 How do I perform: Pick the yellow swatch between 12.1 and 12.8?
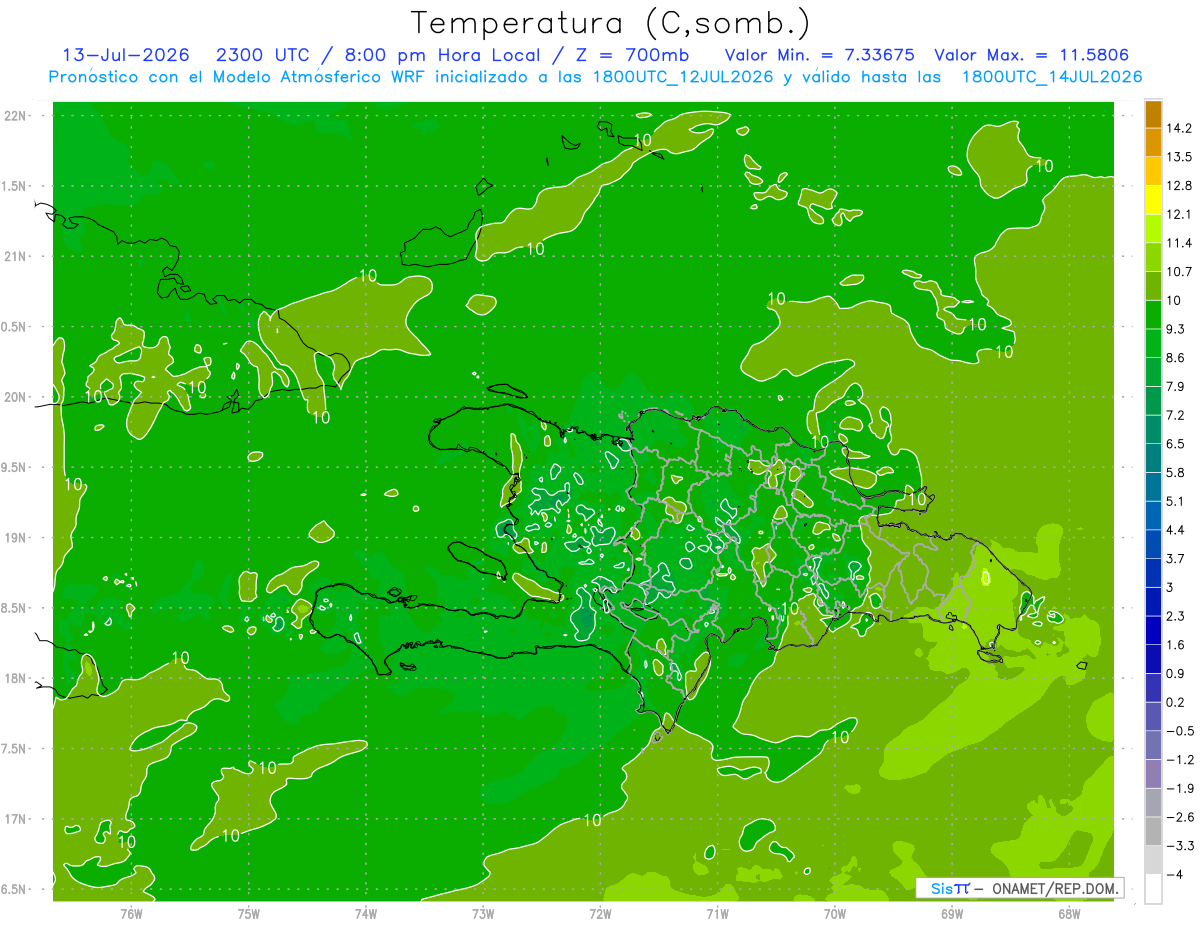point(1153,201)
